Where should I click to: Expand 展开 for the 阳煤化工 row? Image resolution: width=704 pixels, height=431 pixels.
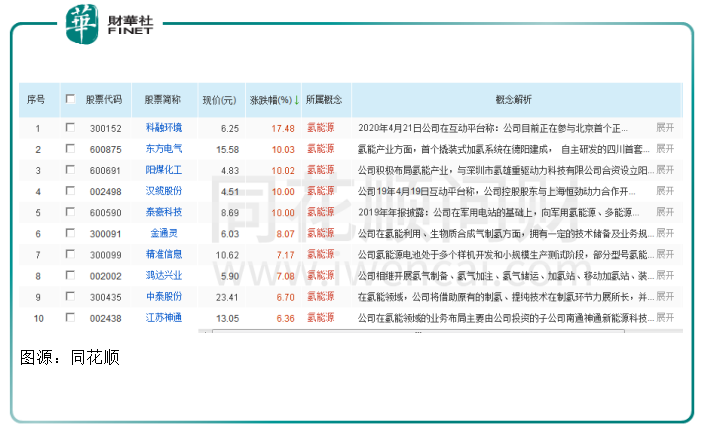665,170
